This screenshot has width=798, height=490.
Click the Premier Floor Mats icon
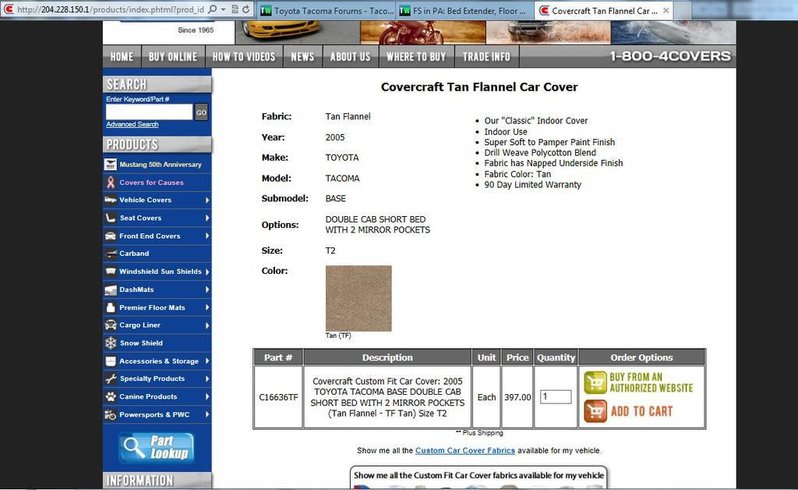point(110,307)
